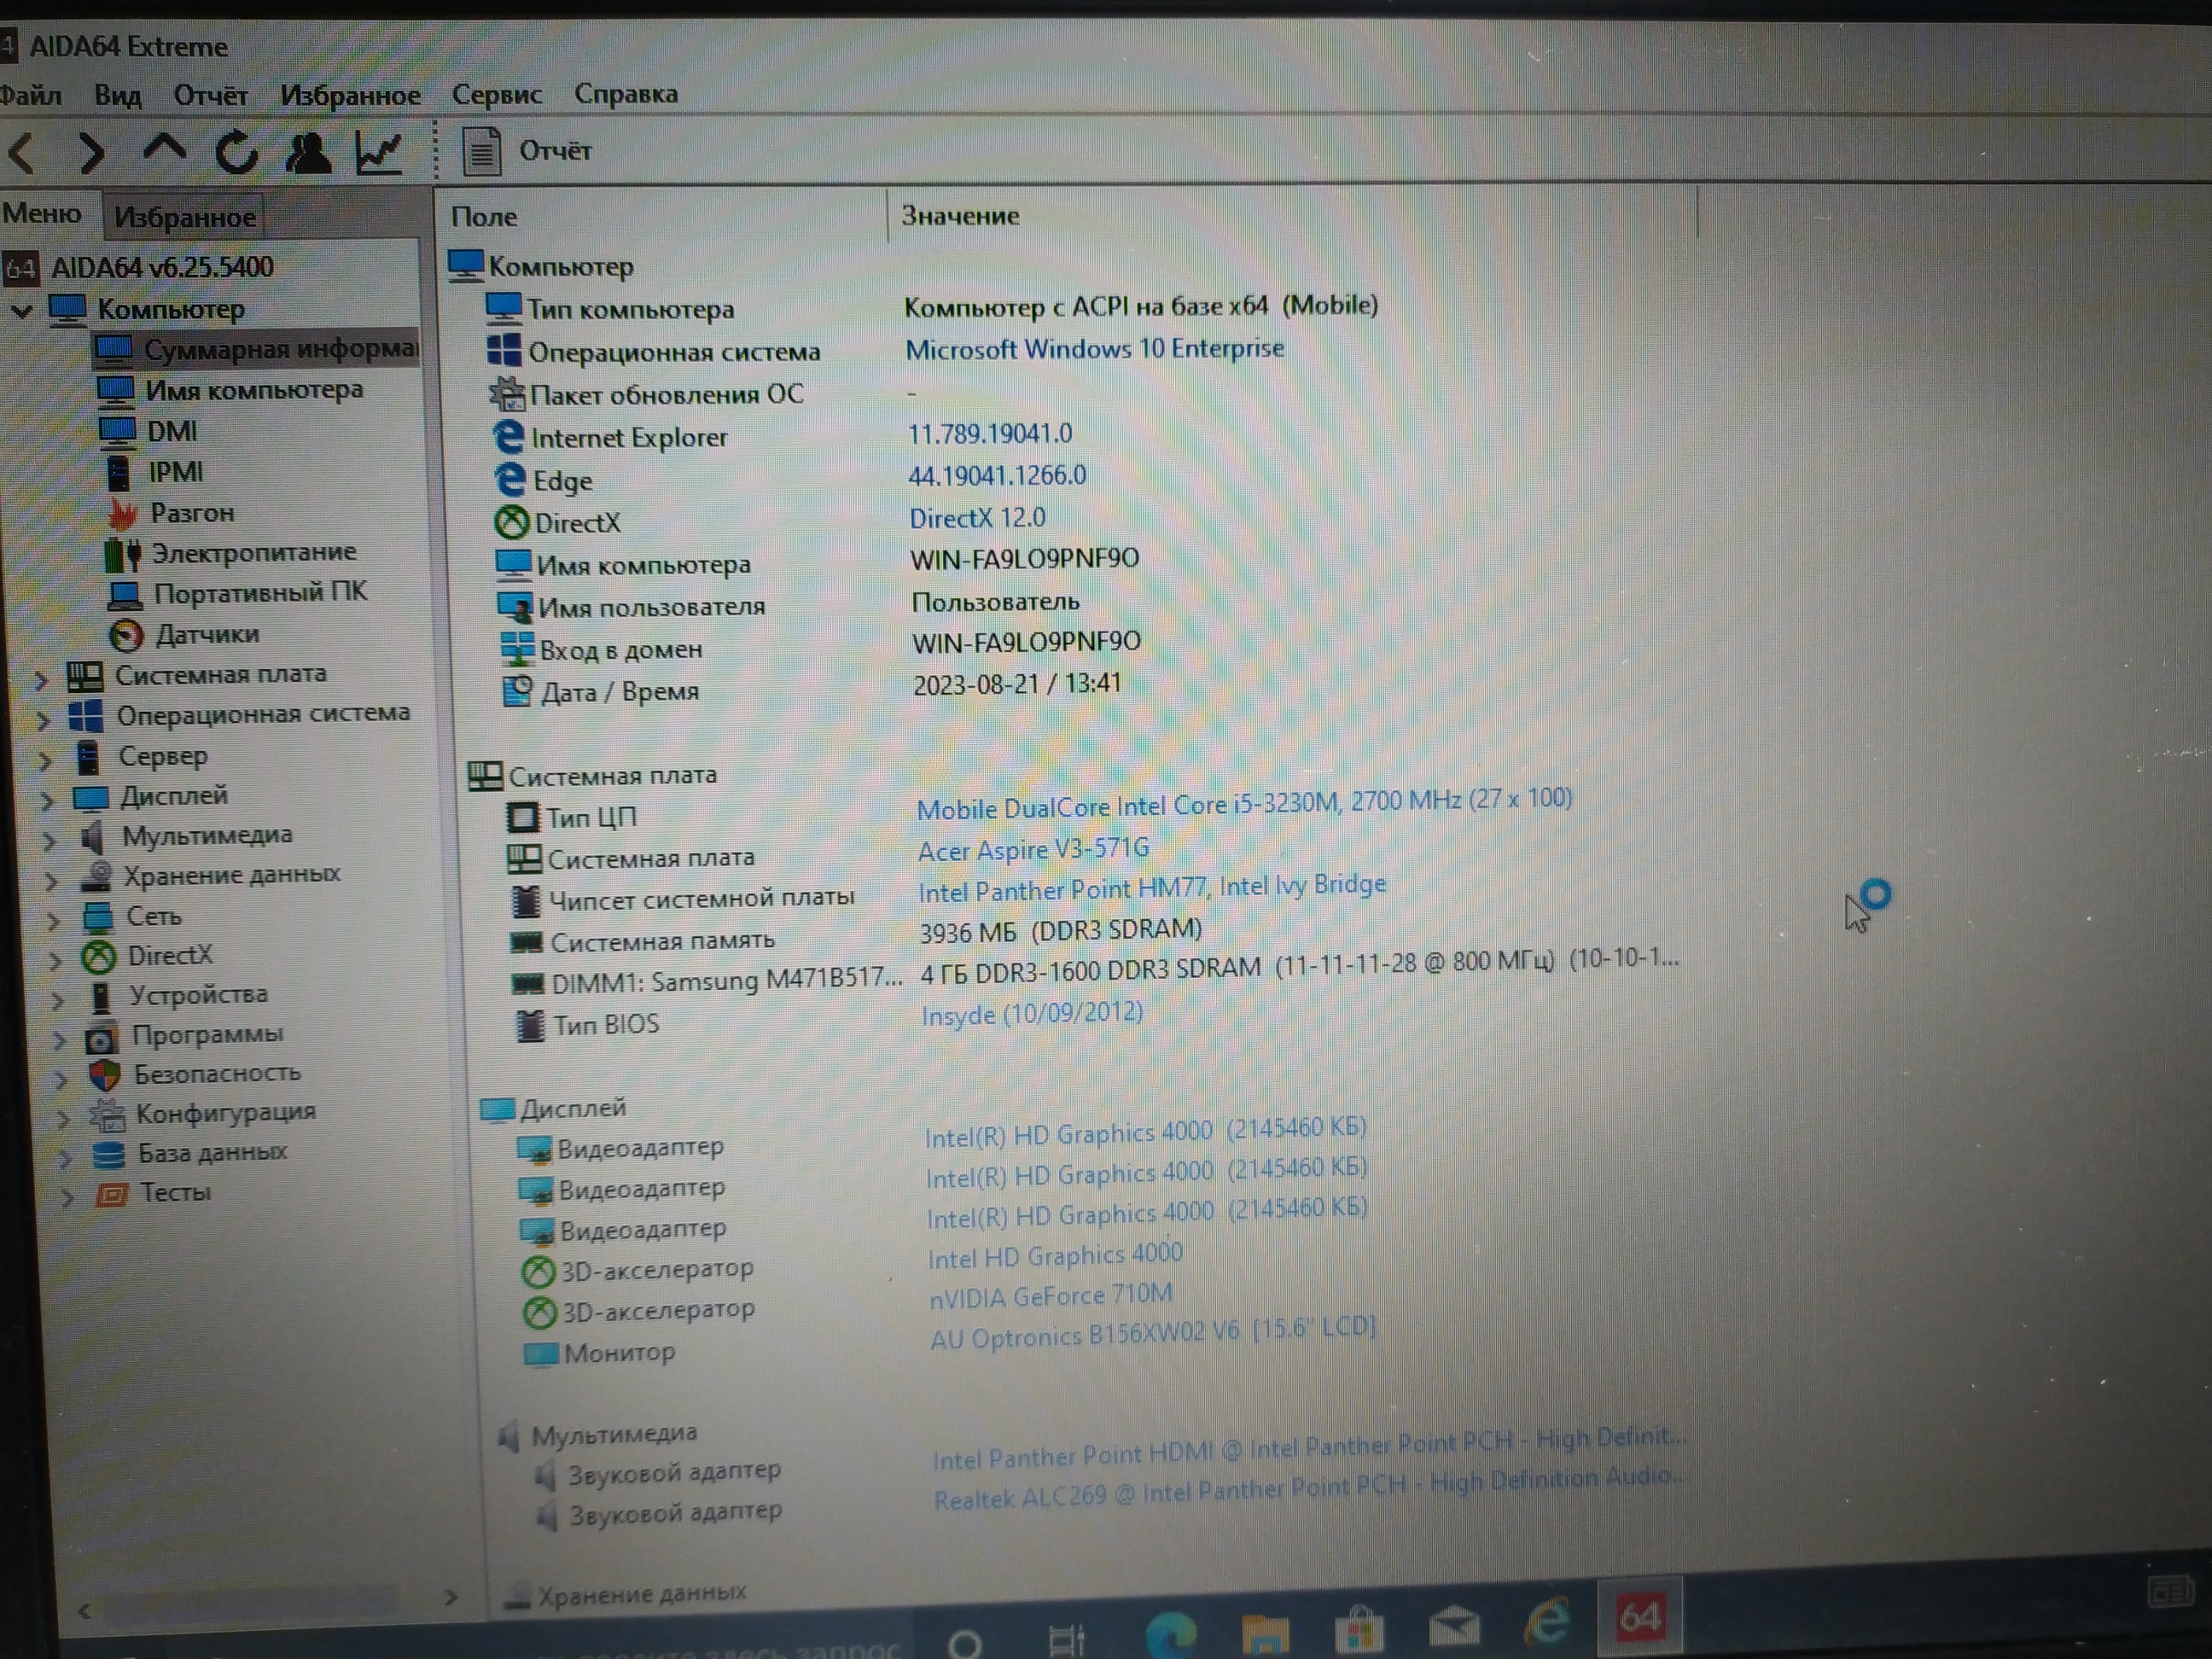The width and height of the screenshot is (2212, 1659).
Task: Open Microsoft Windows 10 Enterprise link
Action: pos(1095,349)
